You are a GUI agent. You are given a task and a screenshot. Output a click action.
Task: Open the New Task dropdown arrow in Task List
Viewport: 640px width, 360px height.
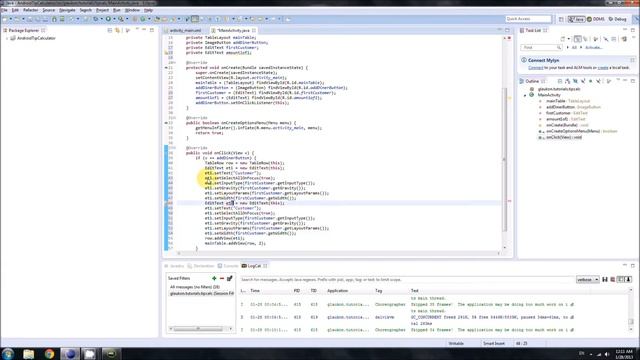569,39
